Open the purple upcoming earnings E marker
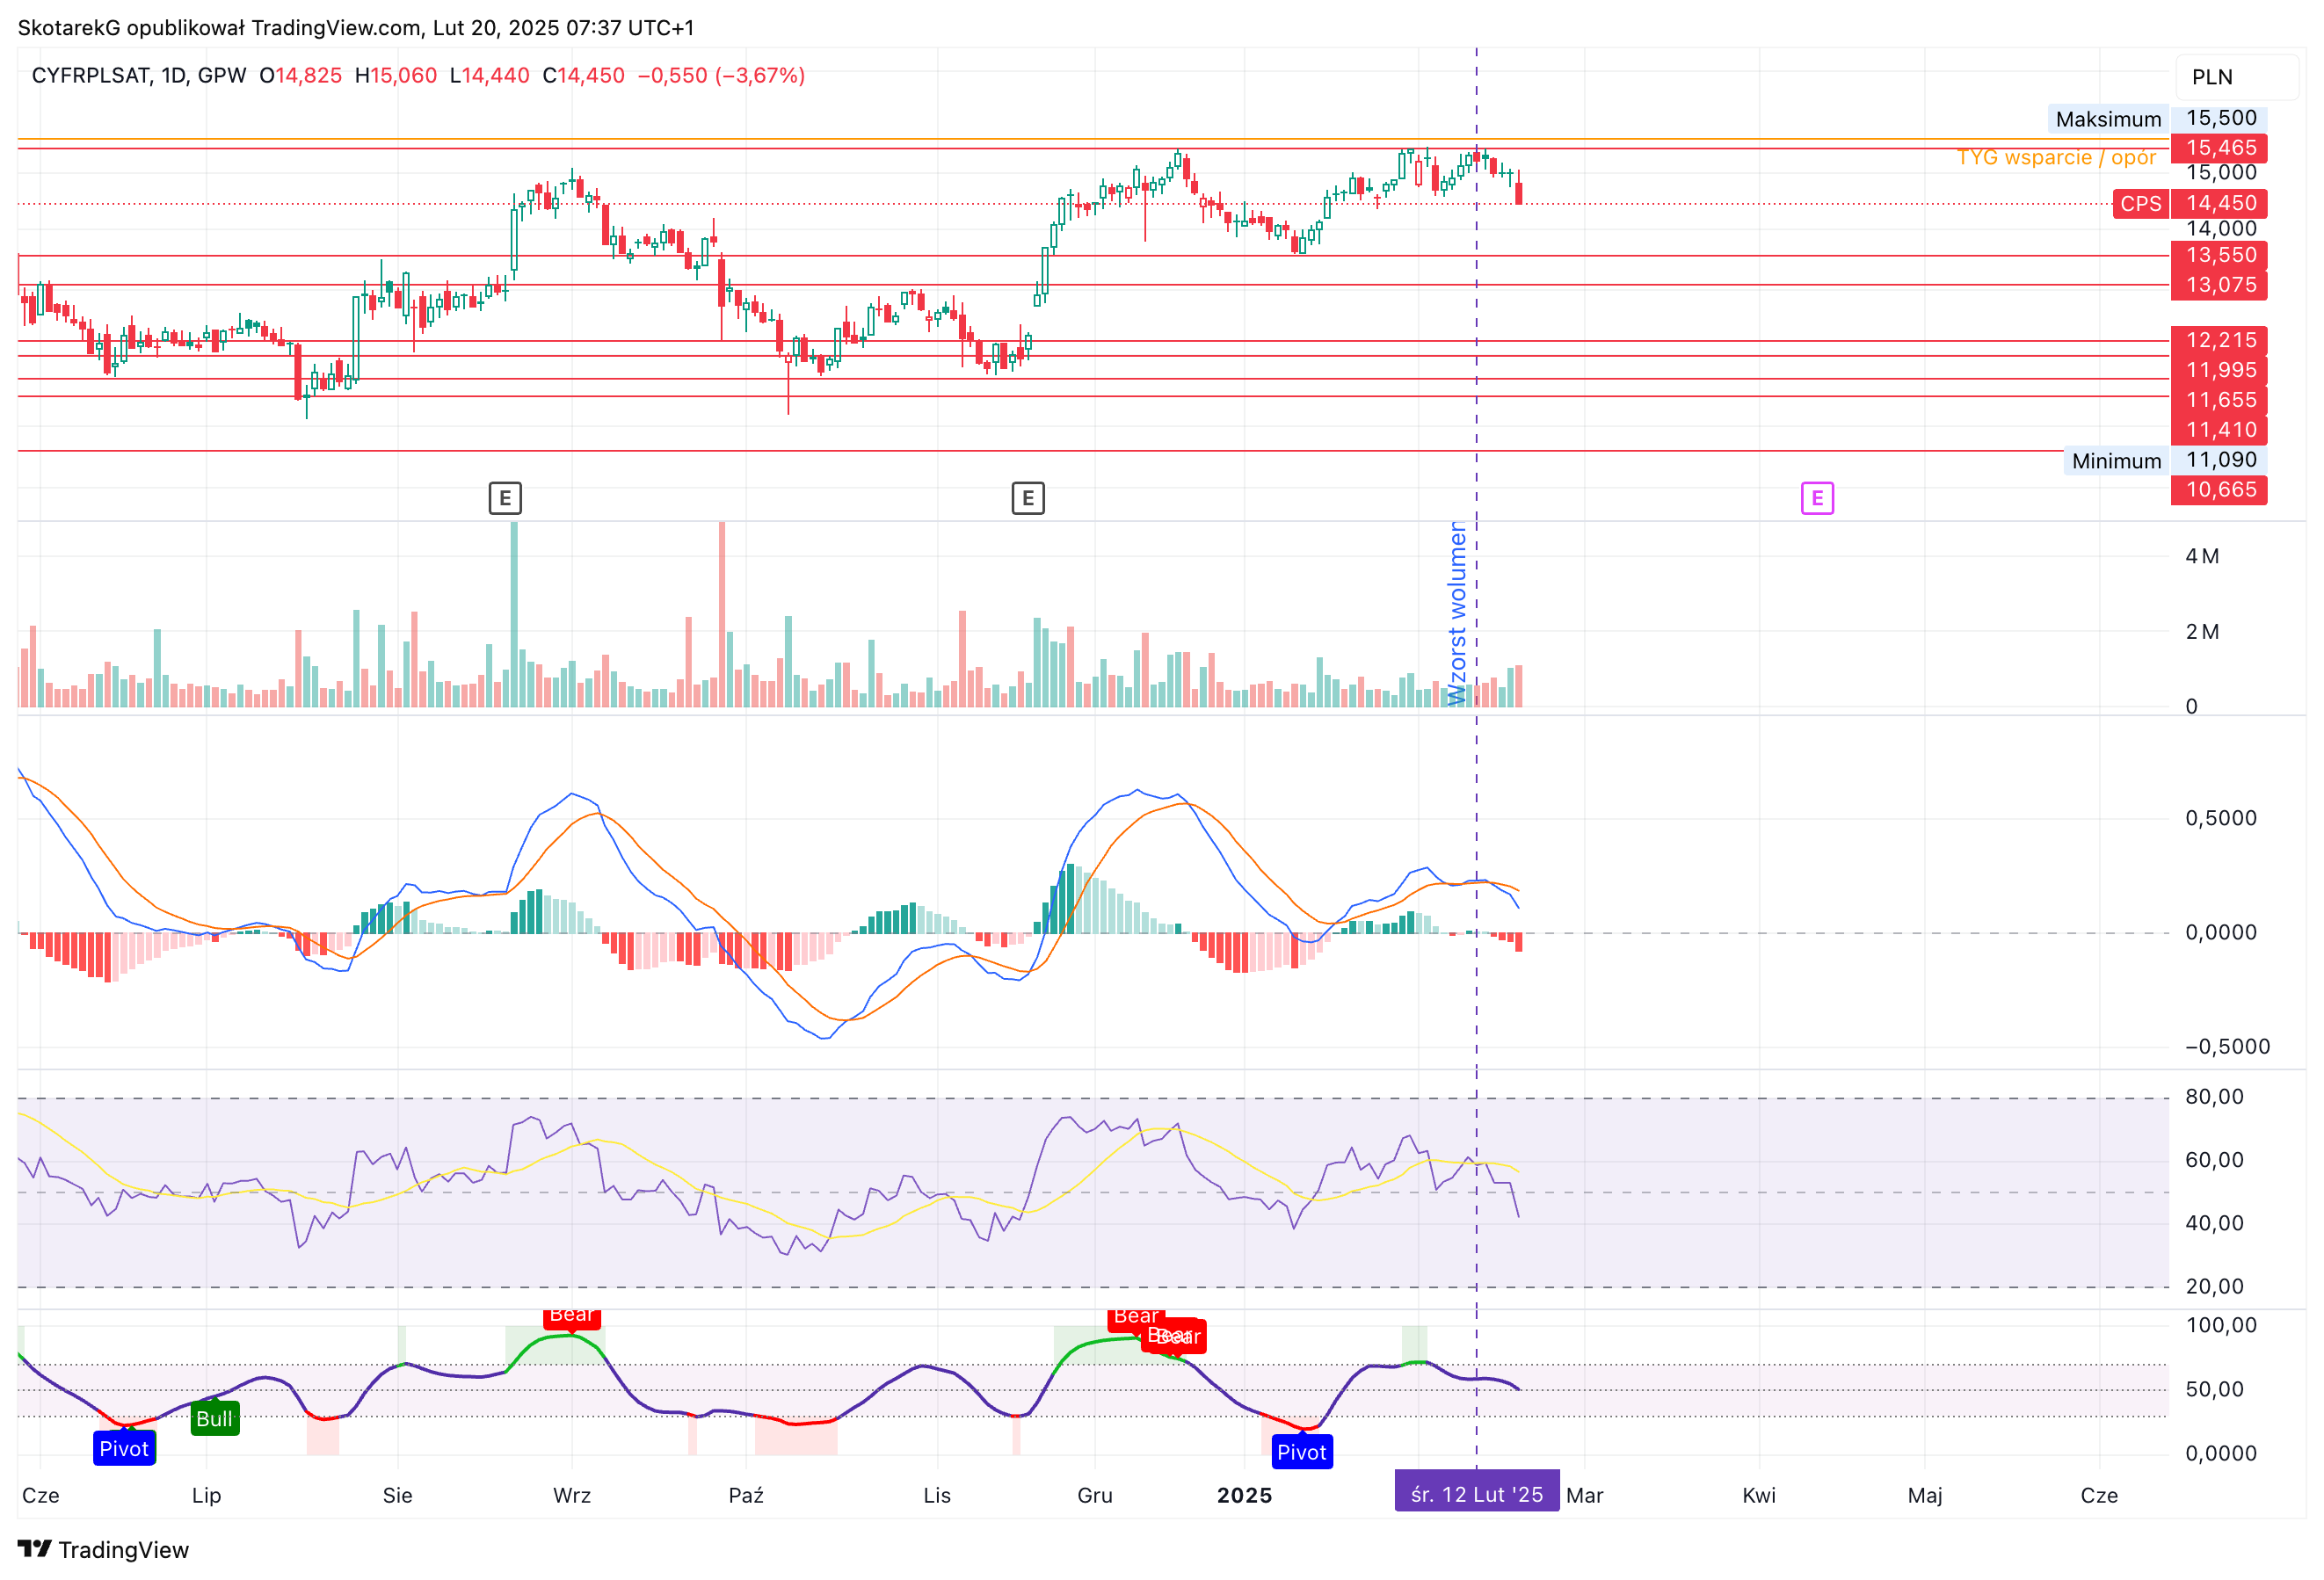2324x1580 pixels. click(x=1817, y=498)
